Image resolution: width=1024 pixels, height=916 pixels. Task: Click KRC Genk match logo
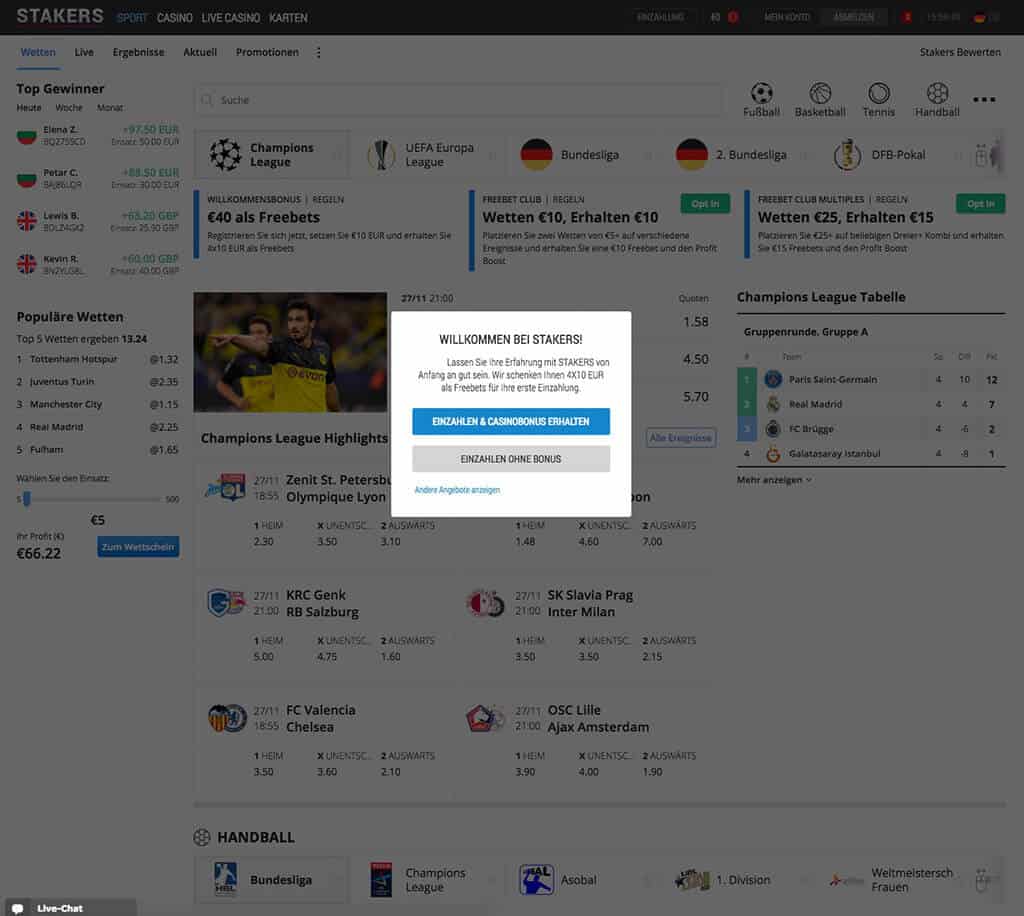(x=226, y=603)
